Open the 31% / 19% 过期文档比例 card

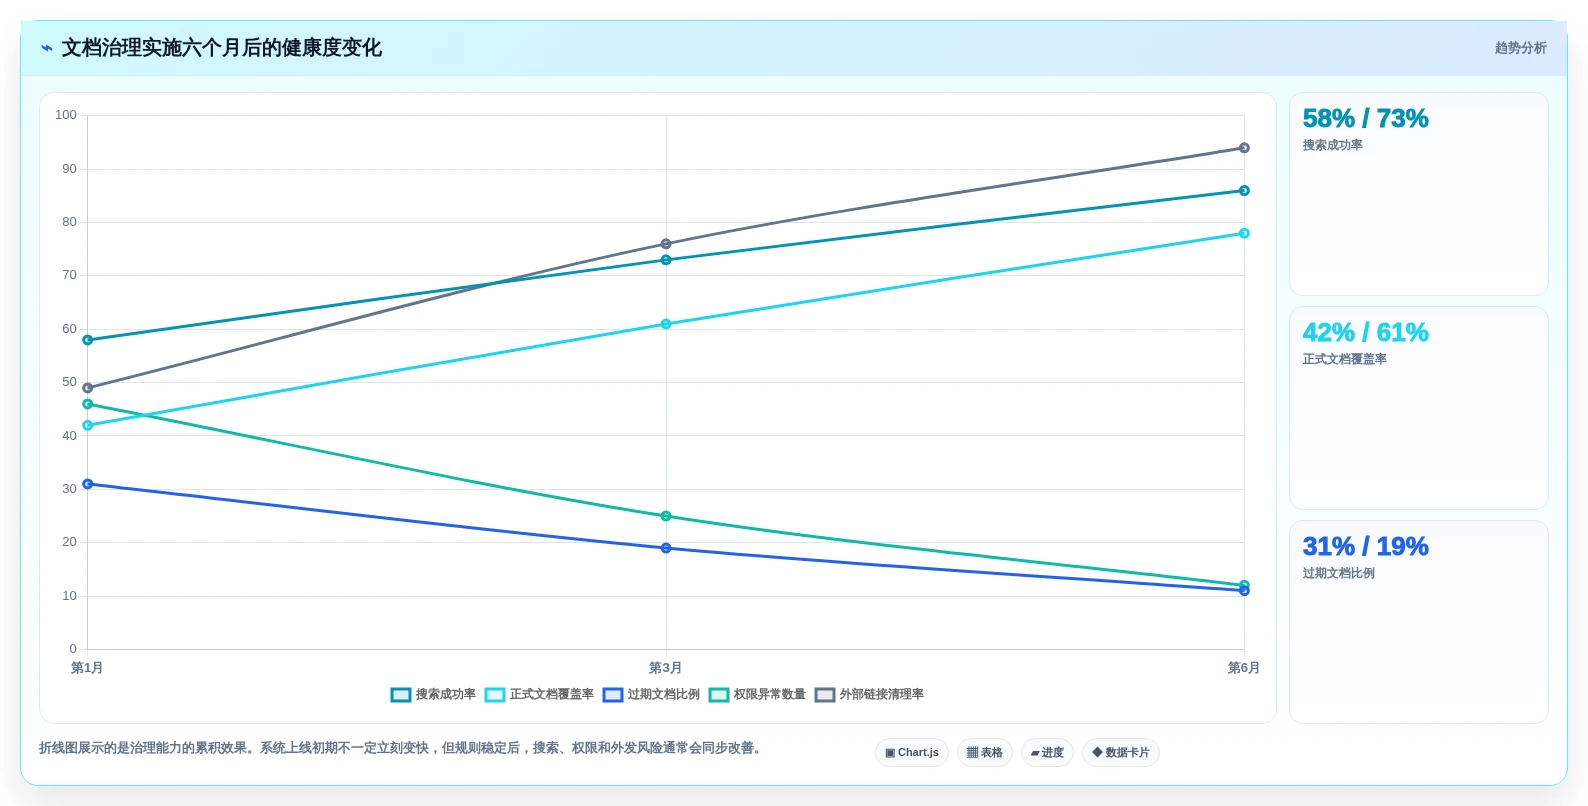pyautogui.click(x=1419, y=622)
